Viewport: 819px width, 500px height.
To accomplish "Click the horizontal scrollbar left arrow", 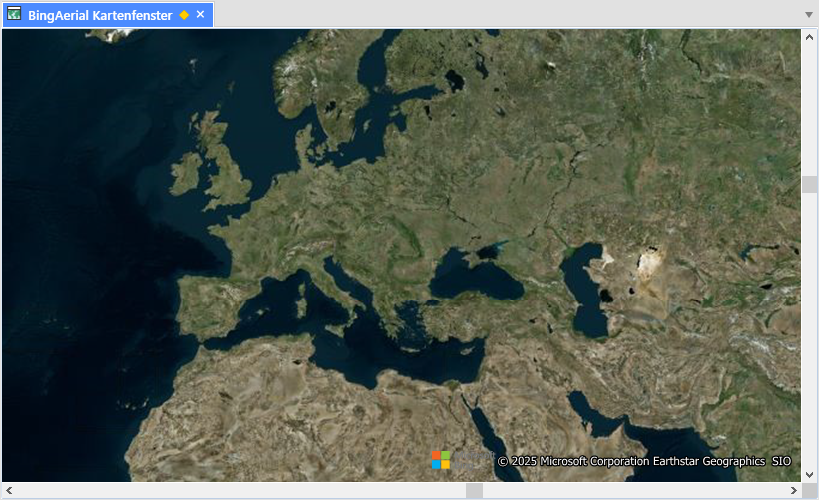I will point(9,490).
